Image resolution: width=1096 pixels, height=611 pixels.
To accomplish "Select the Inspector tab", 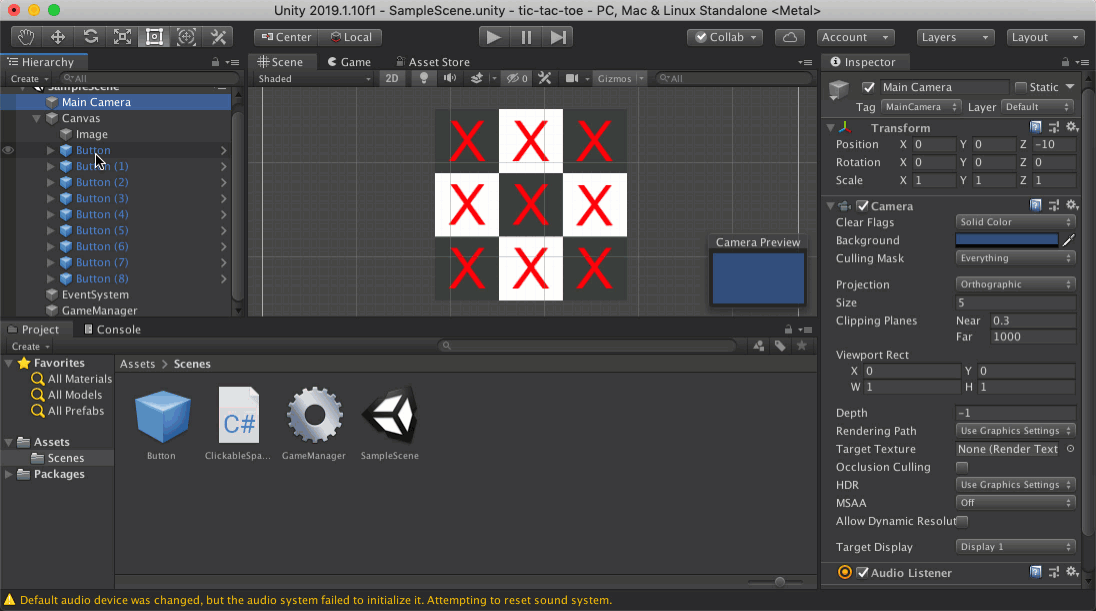I will [x=863, y=62].
